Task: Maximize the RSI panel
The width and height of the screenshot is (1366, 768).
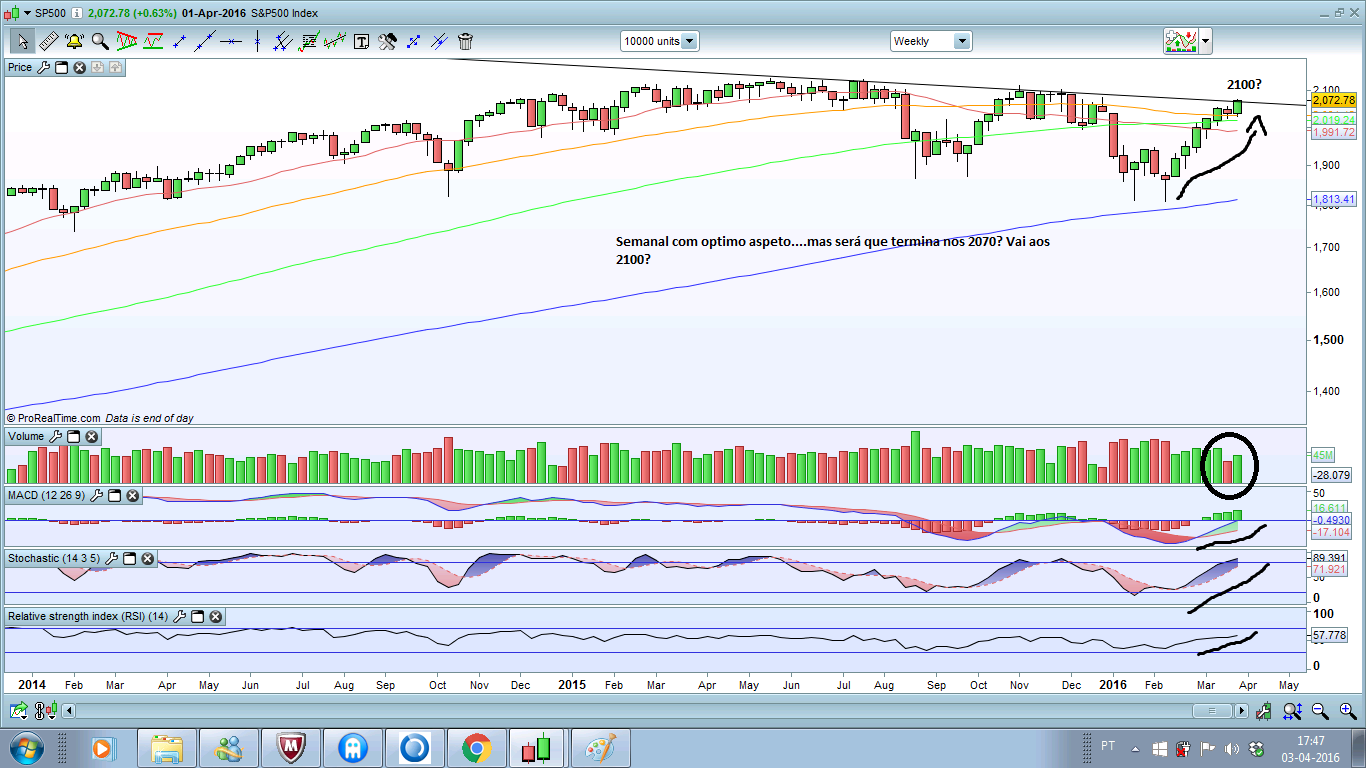Action: click(198, 617)
